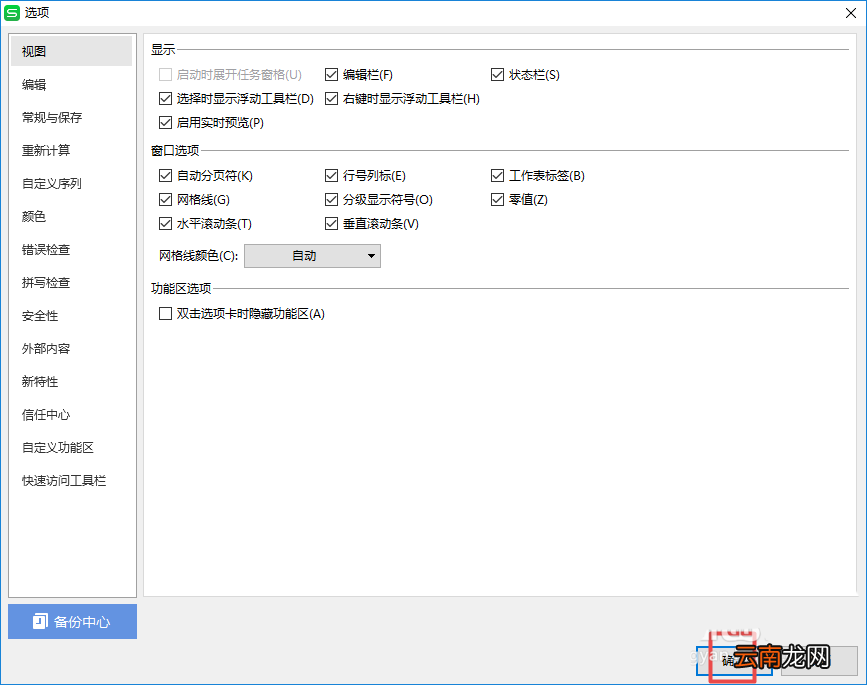Switch to 拼写检查 settings

[71, 283]
